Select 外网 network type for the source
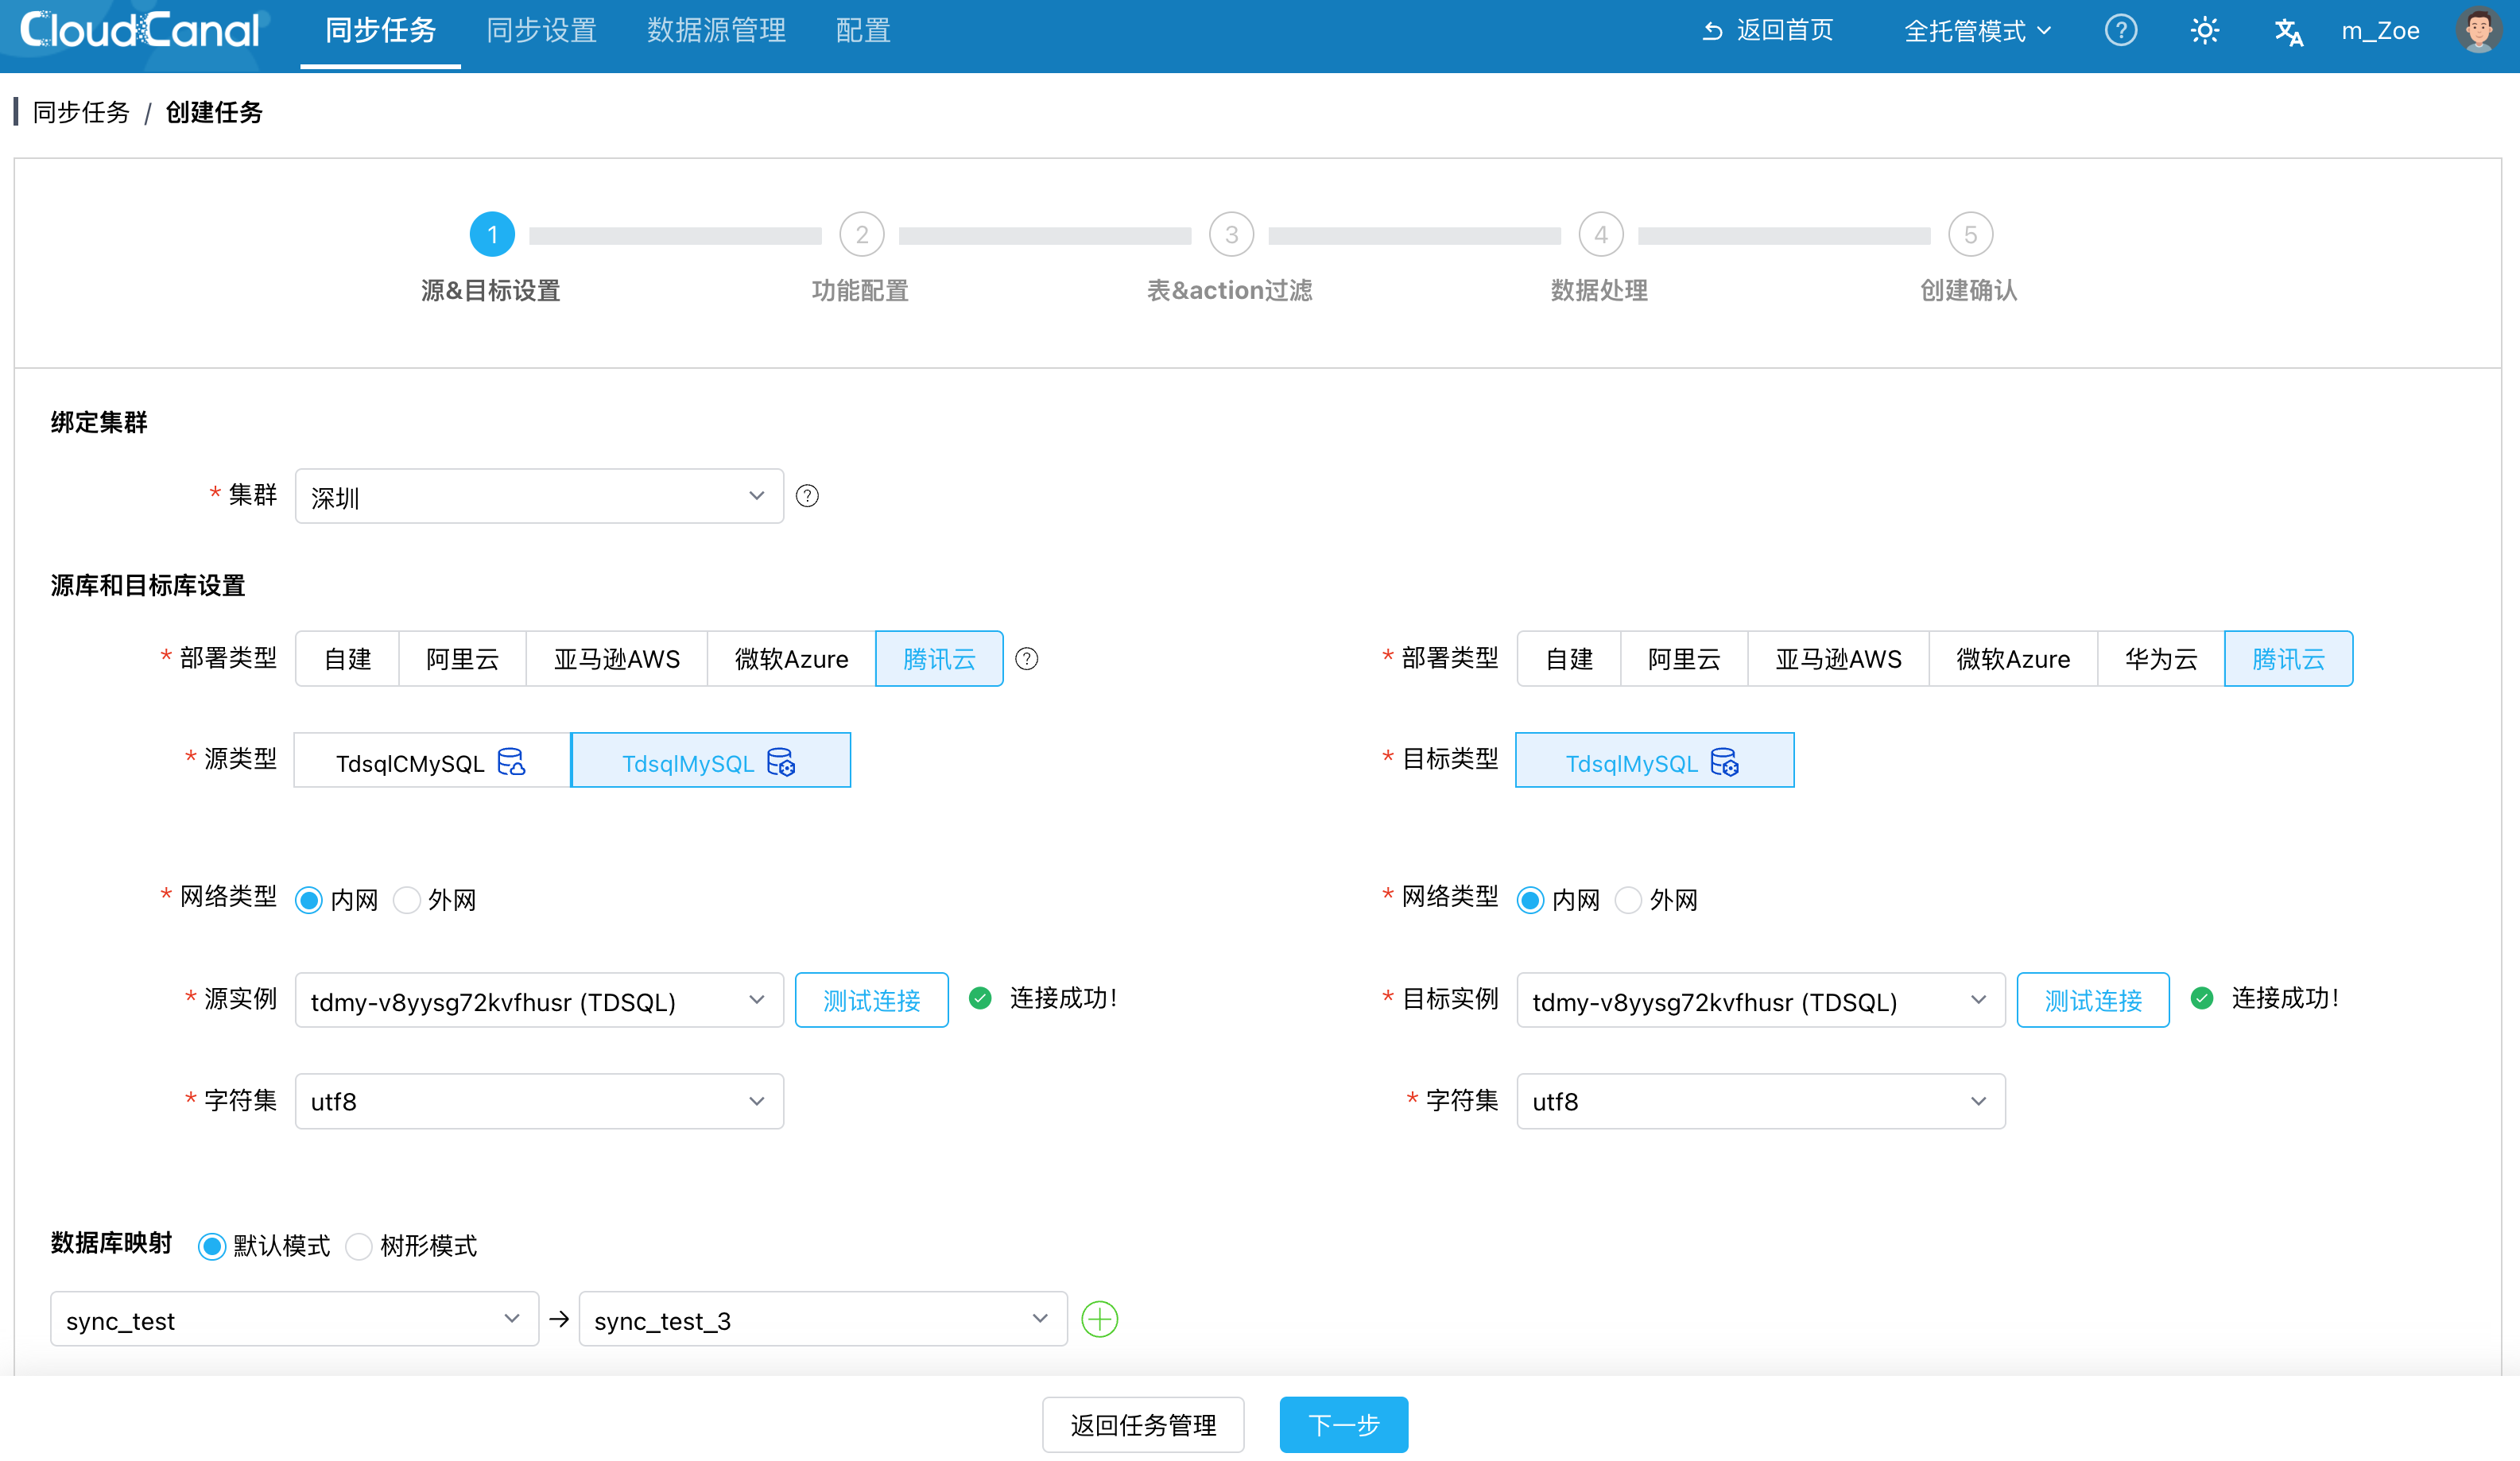The height and width of the screenshot is (1461, 2520). pyautogui.click(x=407, y=899)
